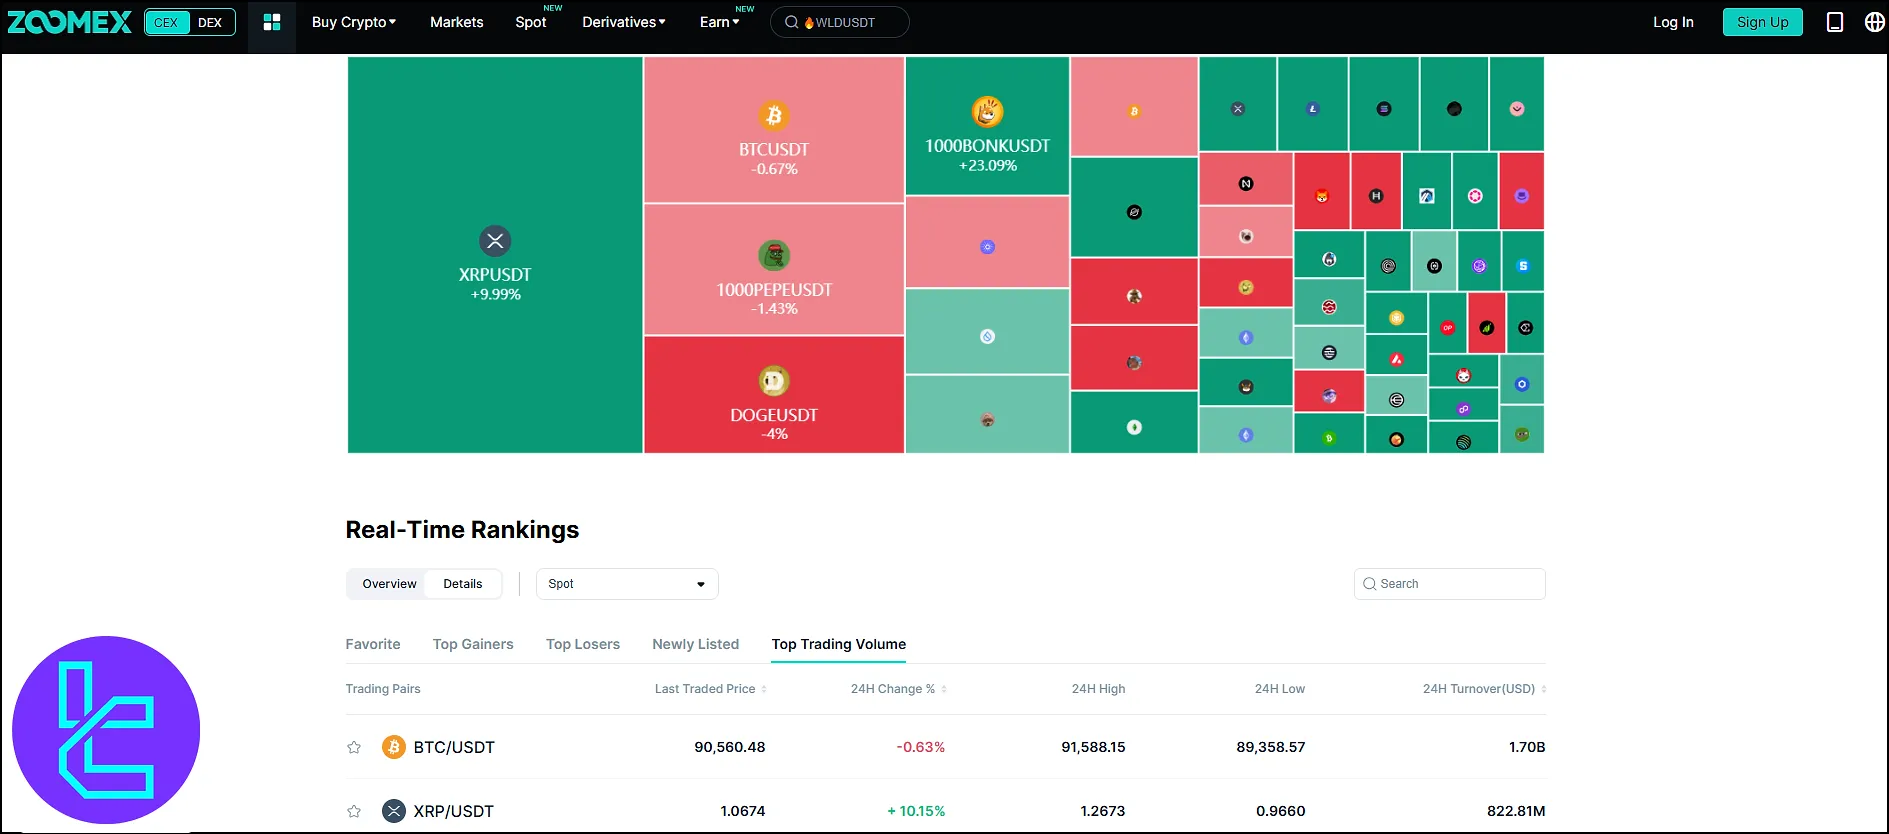This screenshot has height=834, width=1889.
Task: Favorite BTC/USDT with the star
Action: point(354,747)
